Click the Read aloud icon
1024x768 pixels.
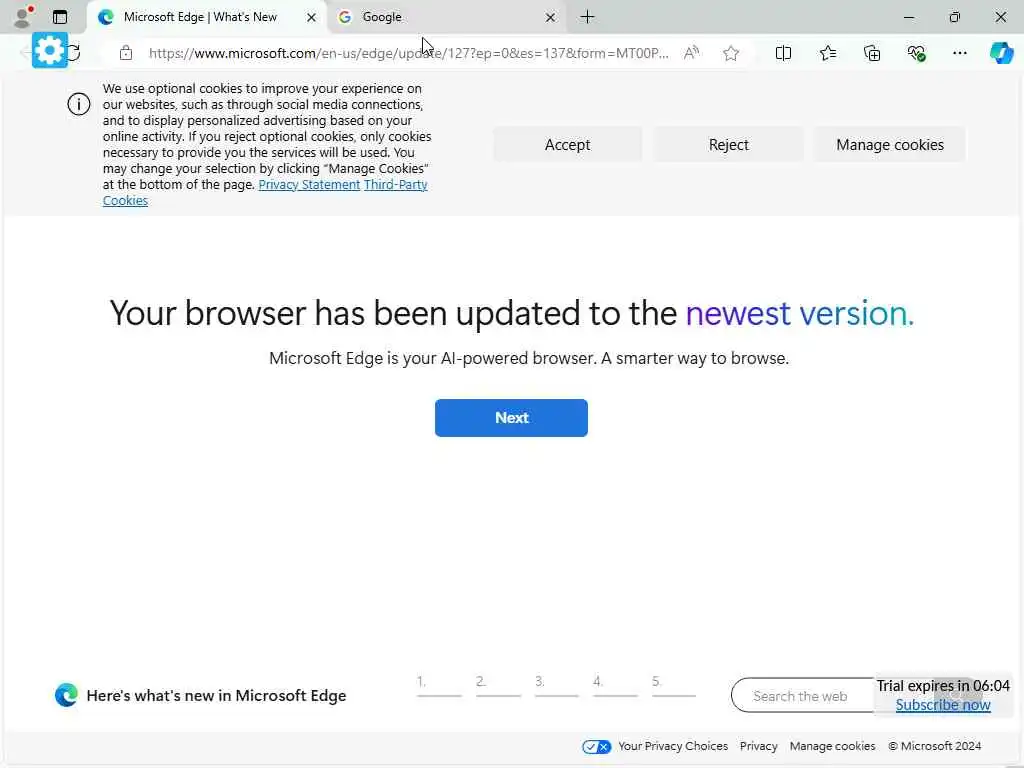pyautogui.click(x=691, y=53)
